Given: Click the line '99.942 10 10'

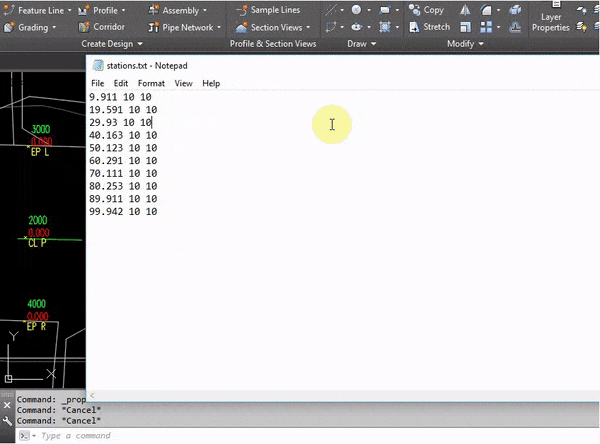Looking at the screenshot, I should coord(123,211).
